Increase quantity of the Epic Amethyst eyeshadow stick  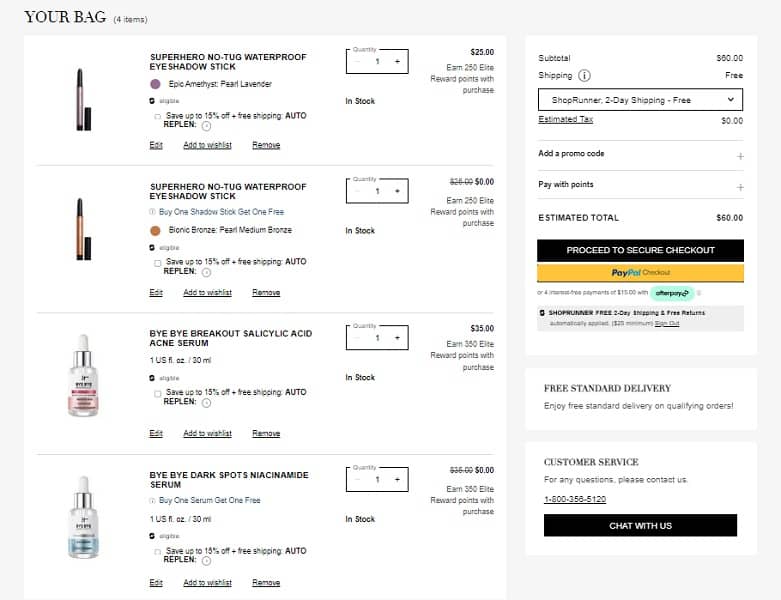(397, 61)
